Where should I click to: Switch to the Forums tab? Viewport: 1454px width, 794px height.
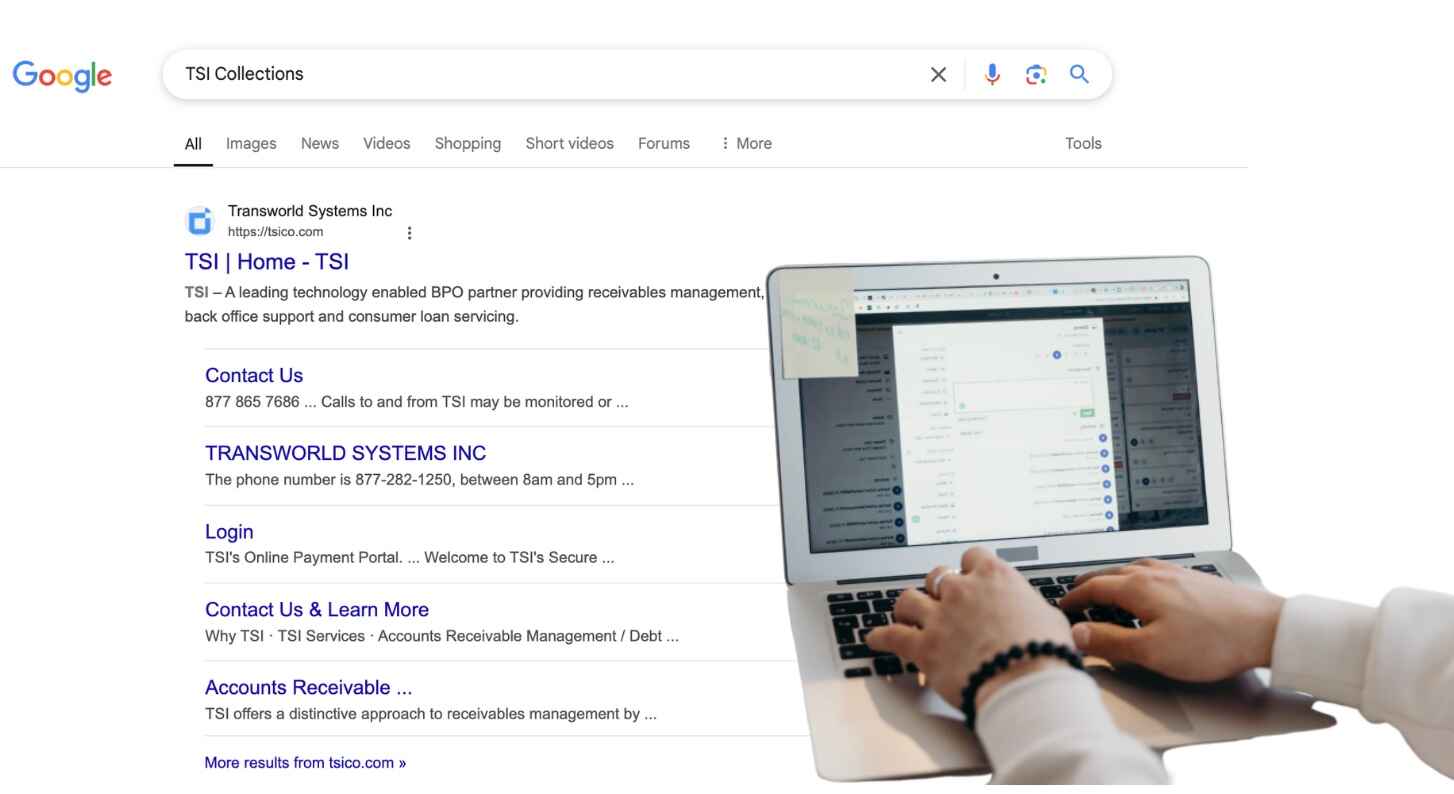click(664, 144)
